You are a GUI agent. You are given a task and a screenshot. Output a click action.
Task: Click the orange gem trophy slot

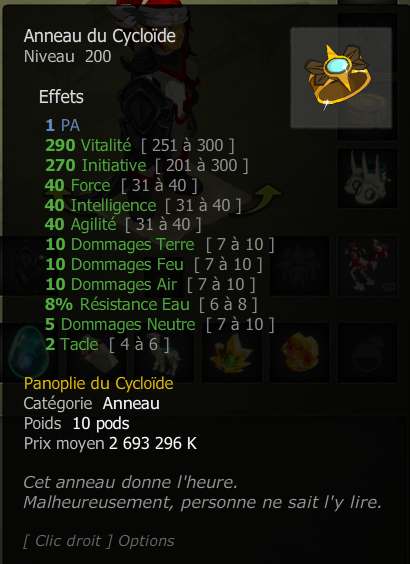[x=299, y=352]
